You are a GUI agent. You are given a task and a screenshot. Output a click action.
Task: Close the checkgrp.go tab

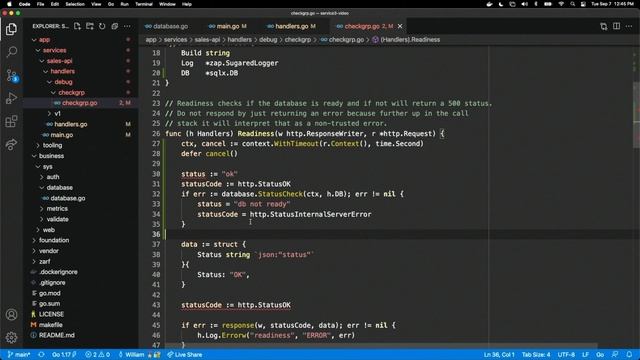coord(400,26)
